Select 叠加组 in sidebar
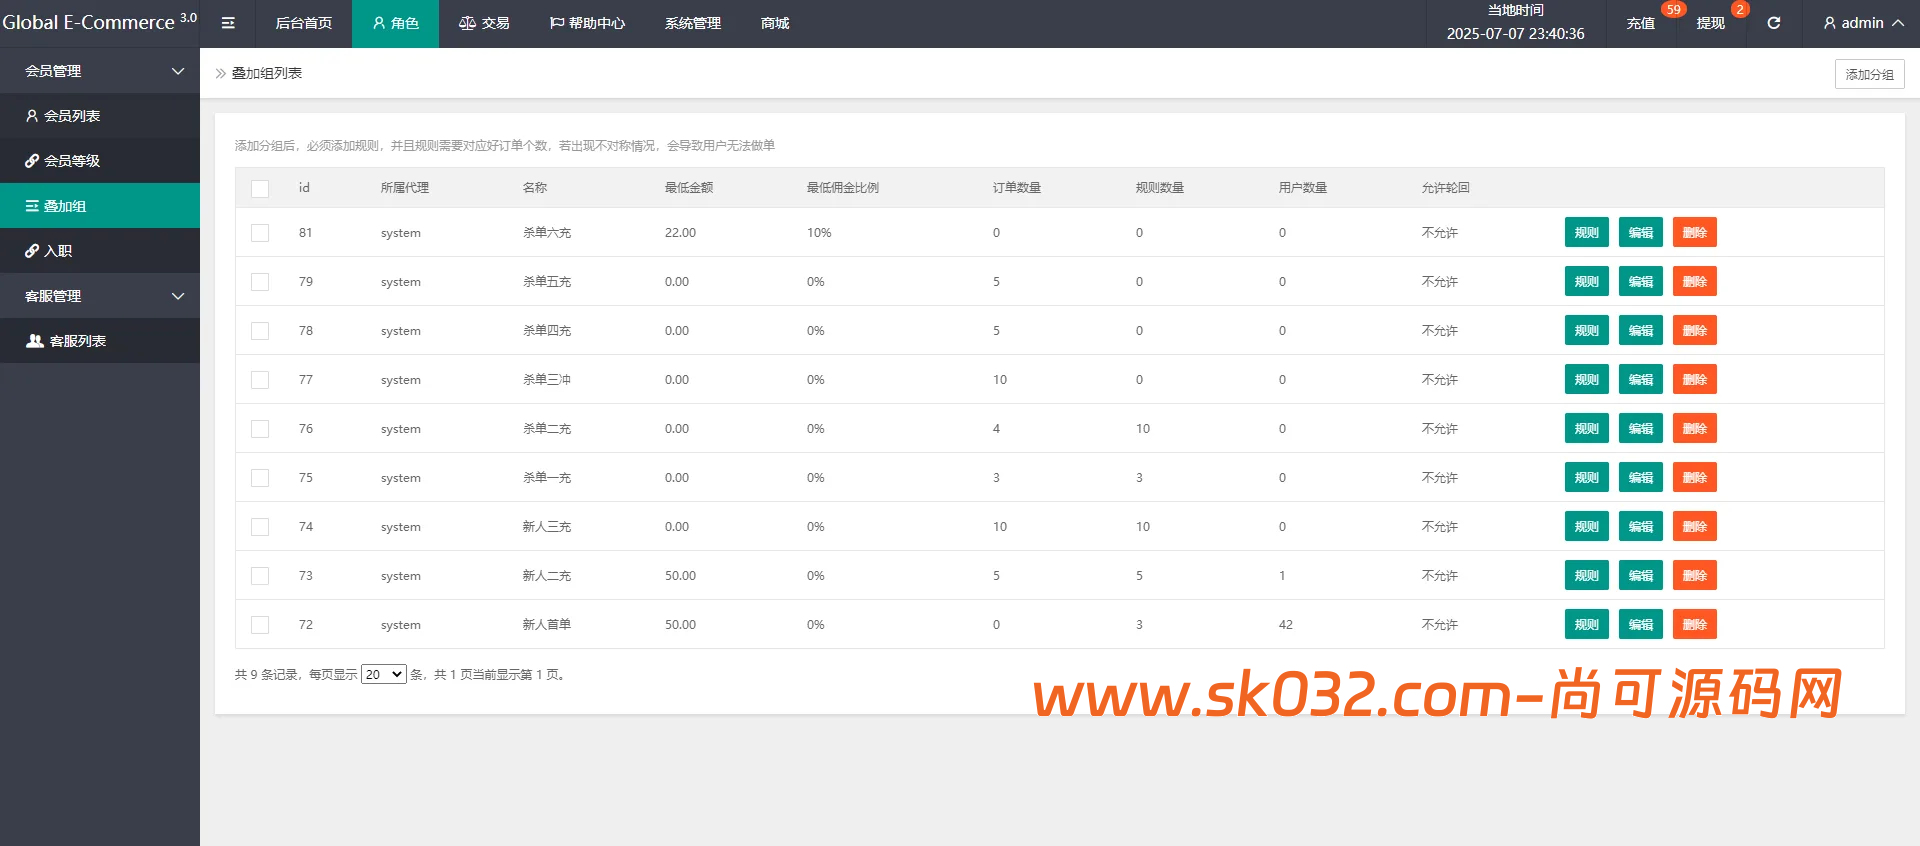Screen dimensions: 1920x846 100,206
